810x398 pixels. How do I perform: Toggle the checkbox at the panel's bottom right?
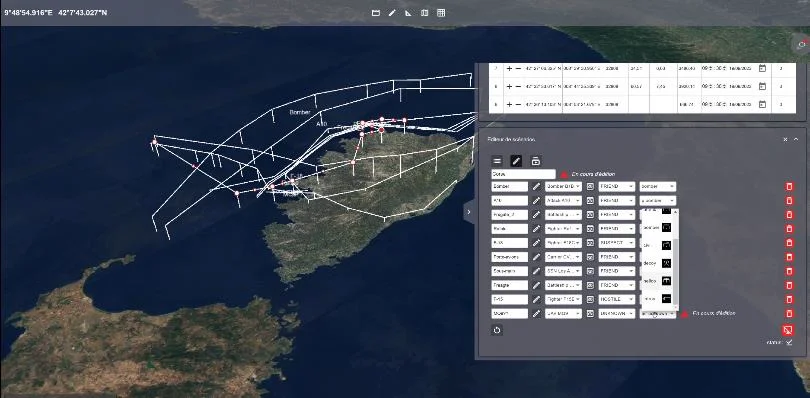click(x=789, y=342)
